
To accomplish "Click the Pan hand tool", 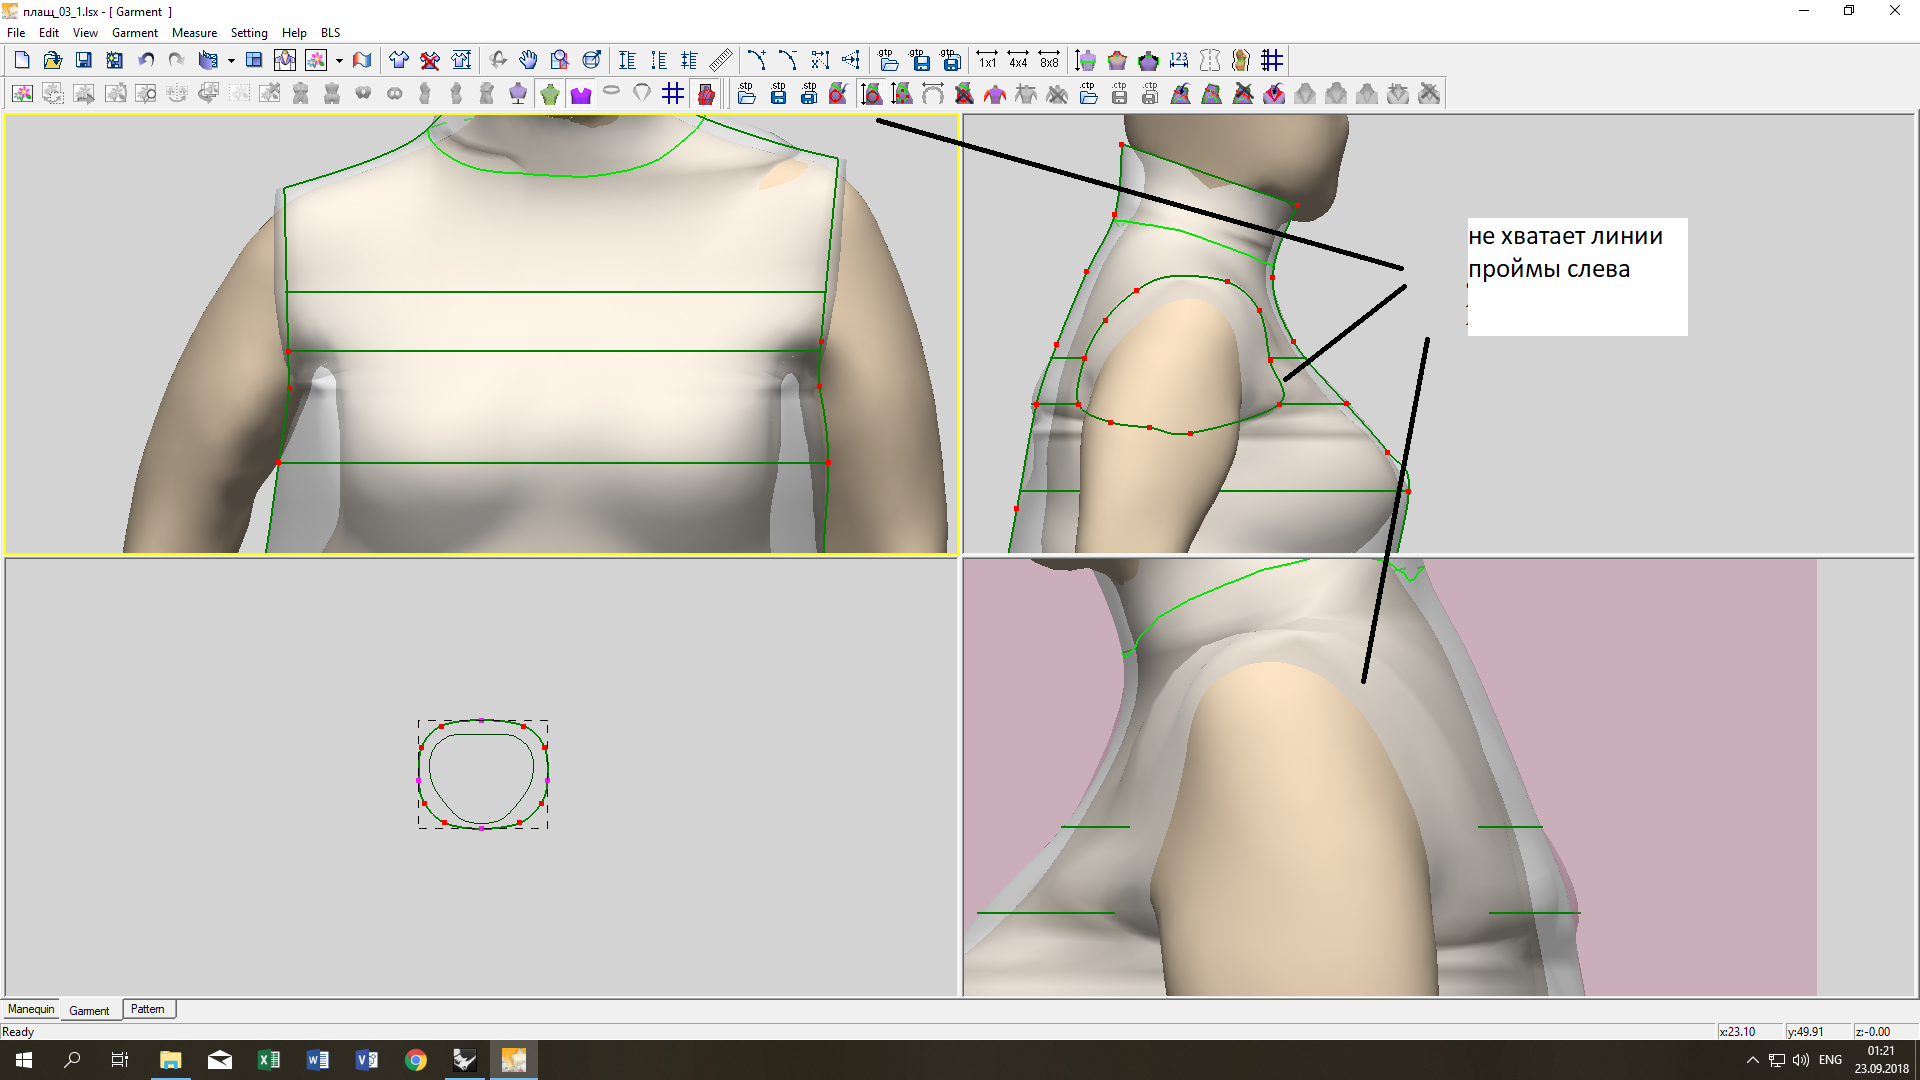I will 528,60.
